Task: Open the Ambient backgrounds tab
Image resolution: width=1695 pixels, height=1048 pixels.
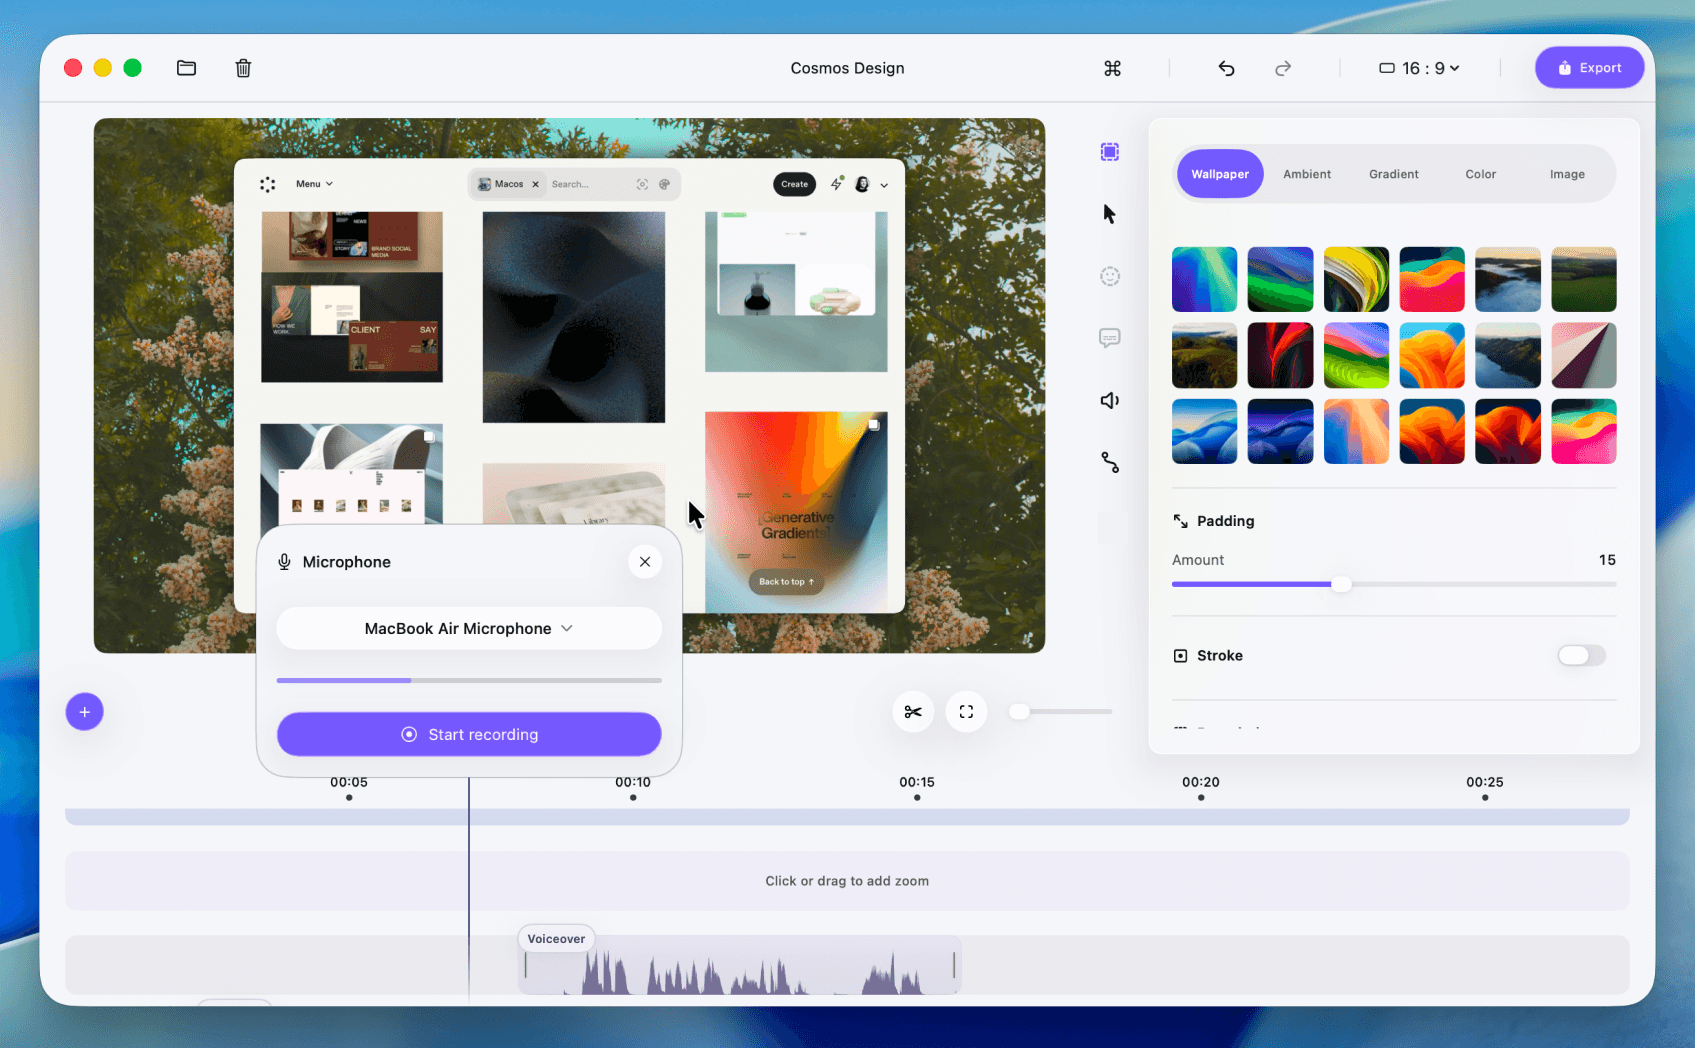Action: [x=1306, y=173]
